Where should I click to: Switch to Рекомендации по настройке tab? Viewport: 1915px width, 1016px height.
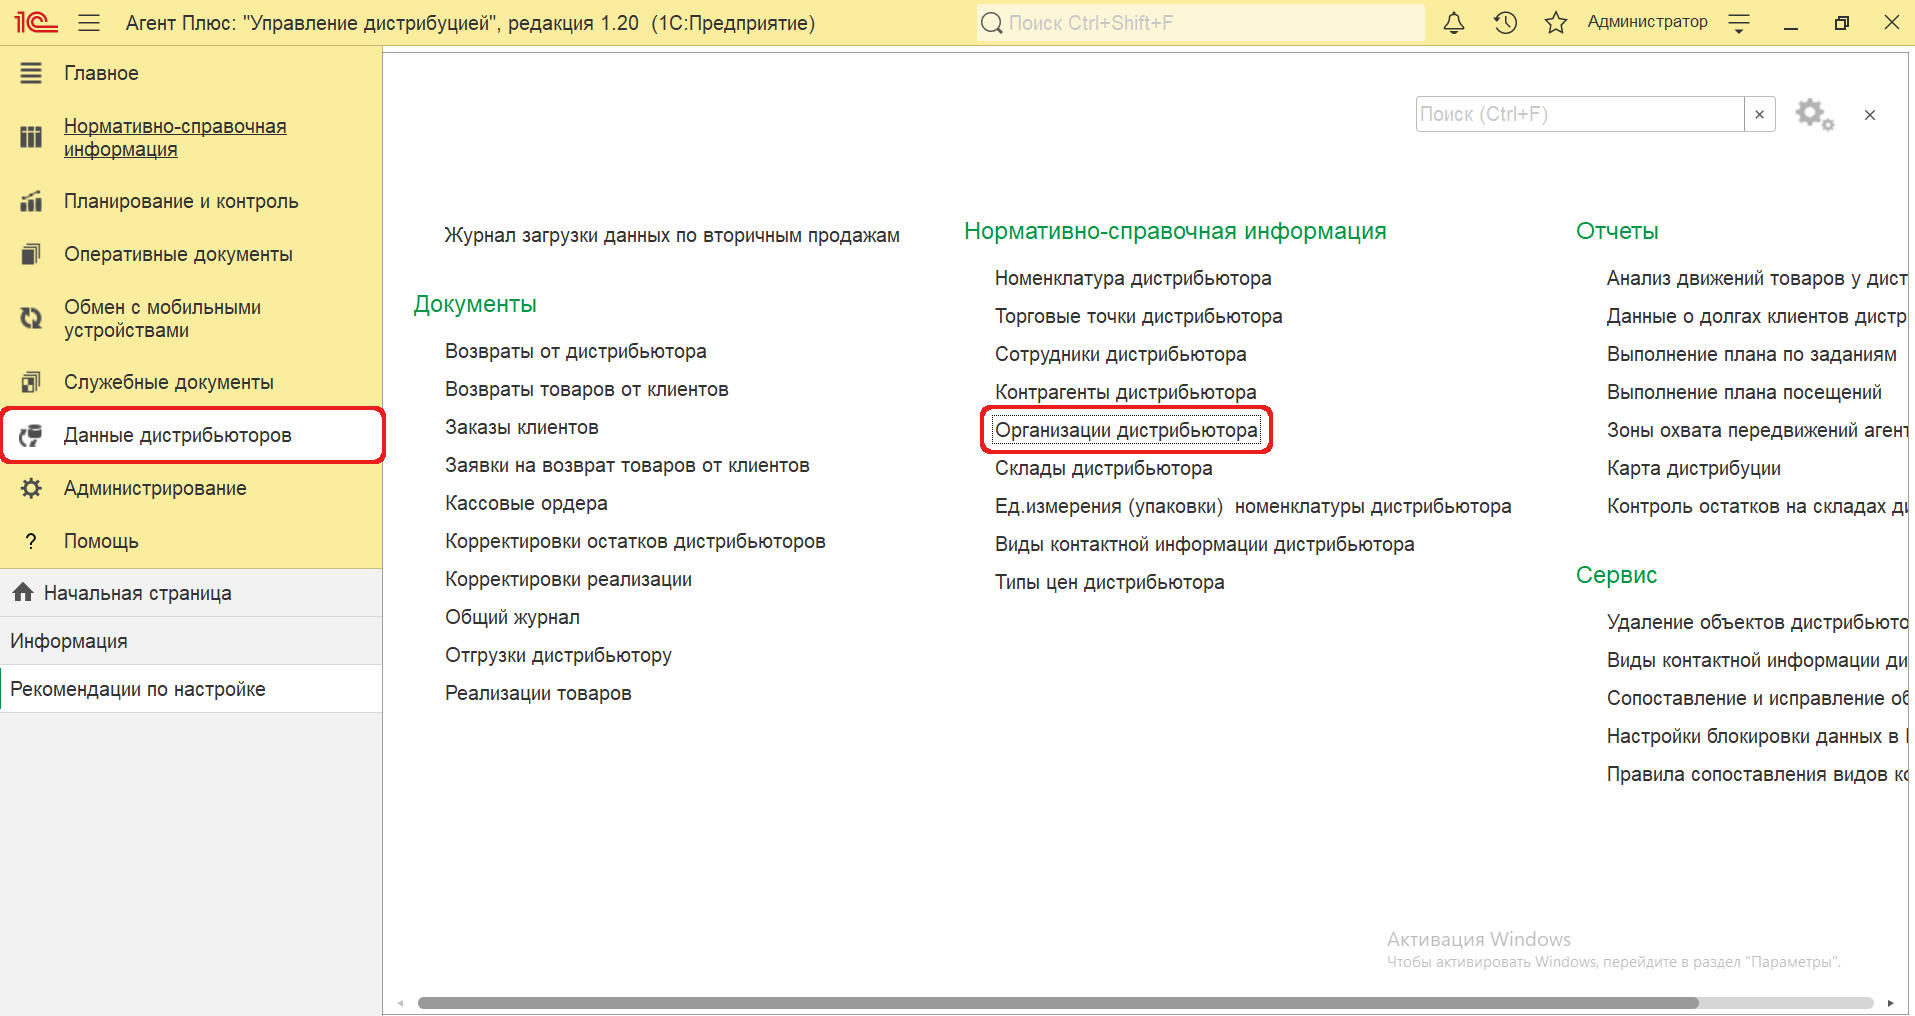coord(191,689)
